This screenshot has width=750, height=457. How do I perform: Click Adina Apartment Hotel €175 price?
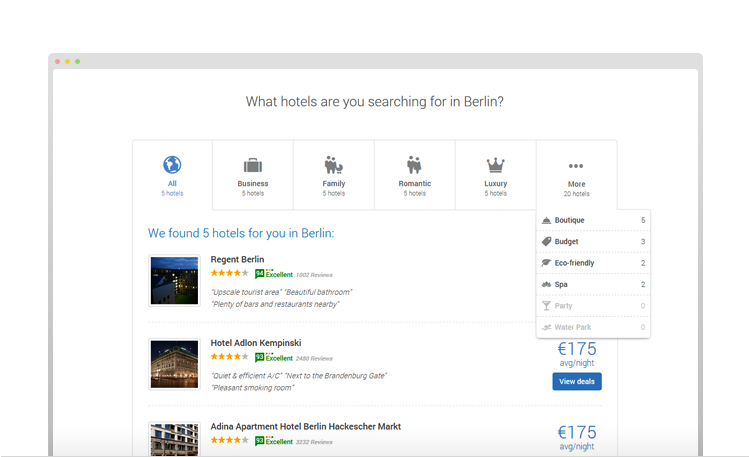[x=577, y=433]
